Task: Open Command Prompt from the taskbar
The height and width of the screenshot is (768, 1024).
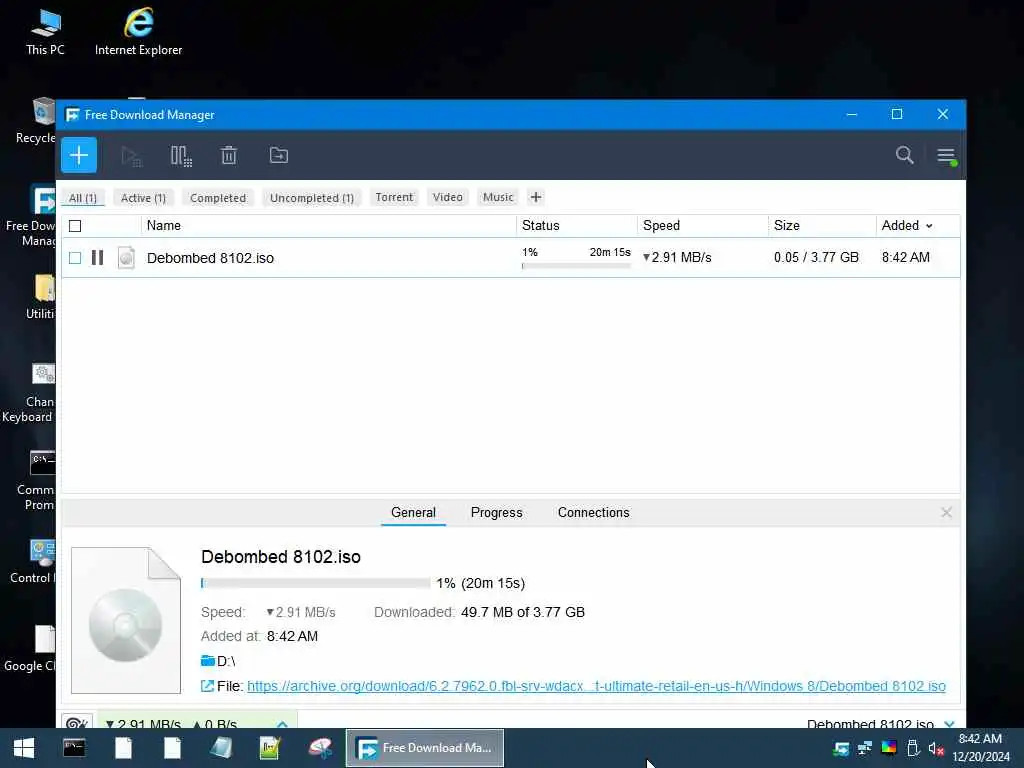Action: tap(74, 748)
